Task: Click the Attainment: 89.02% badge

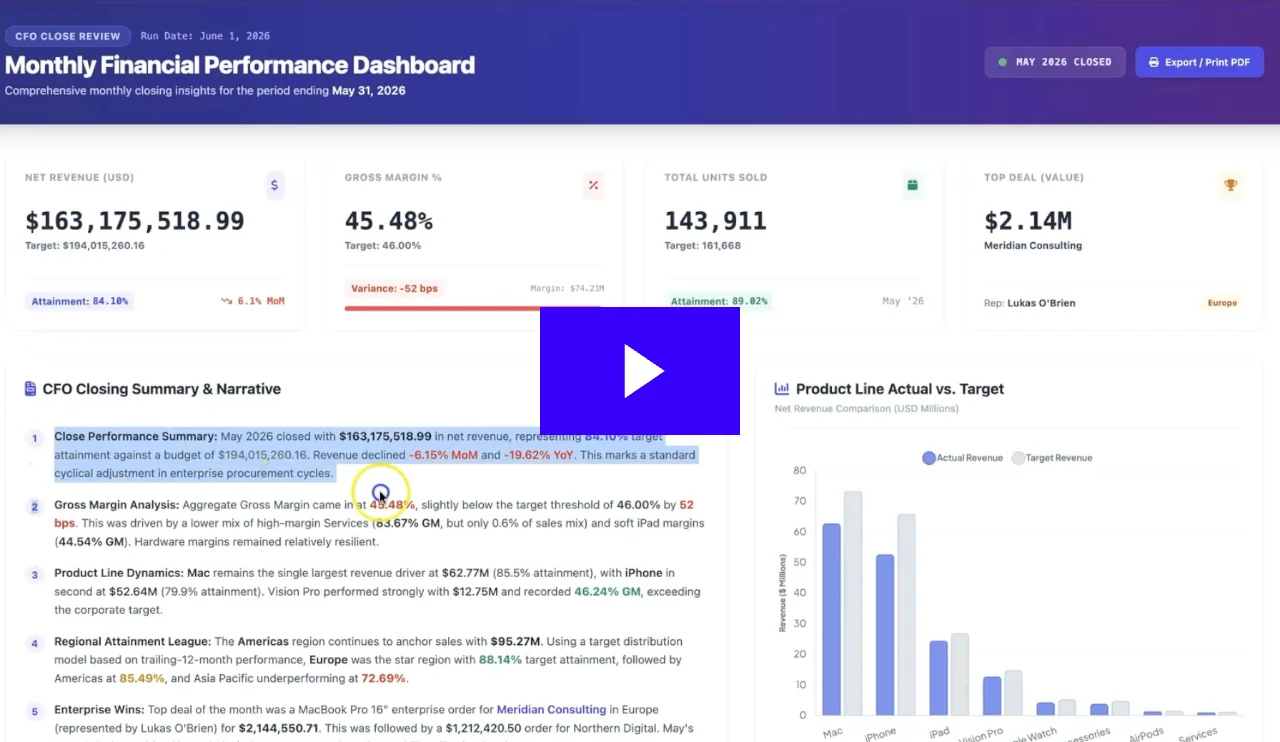Action: pos(719,301)
